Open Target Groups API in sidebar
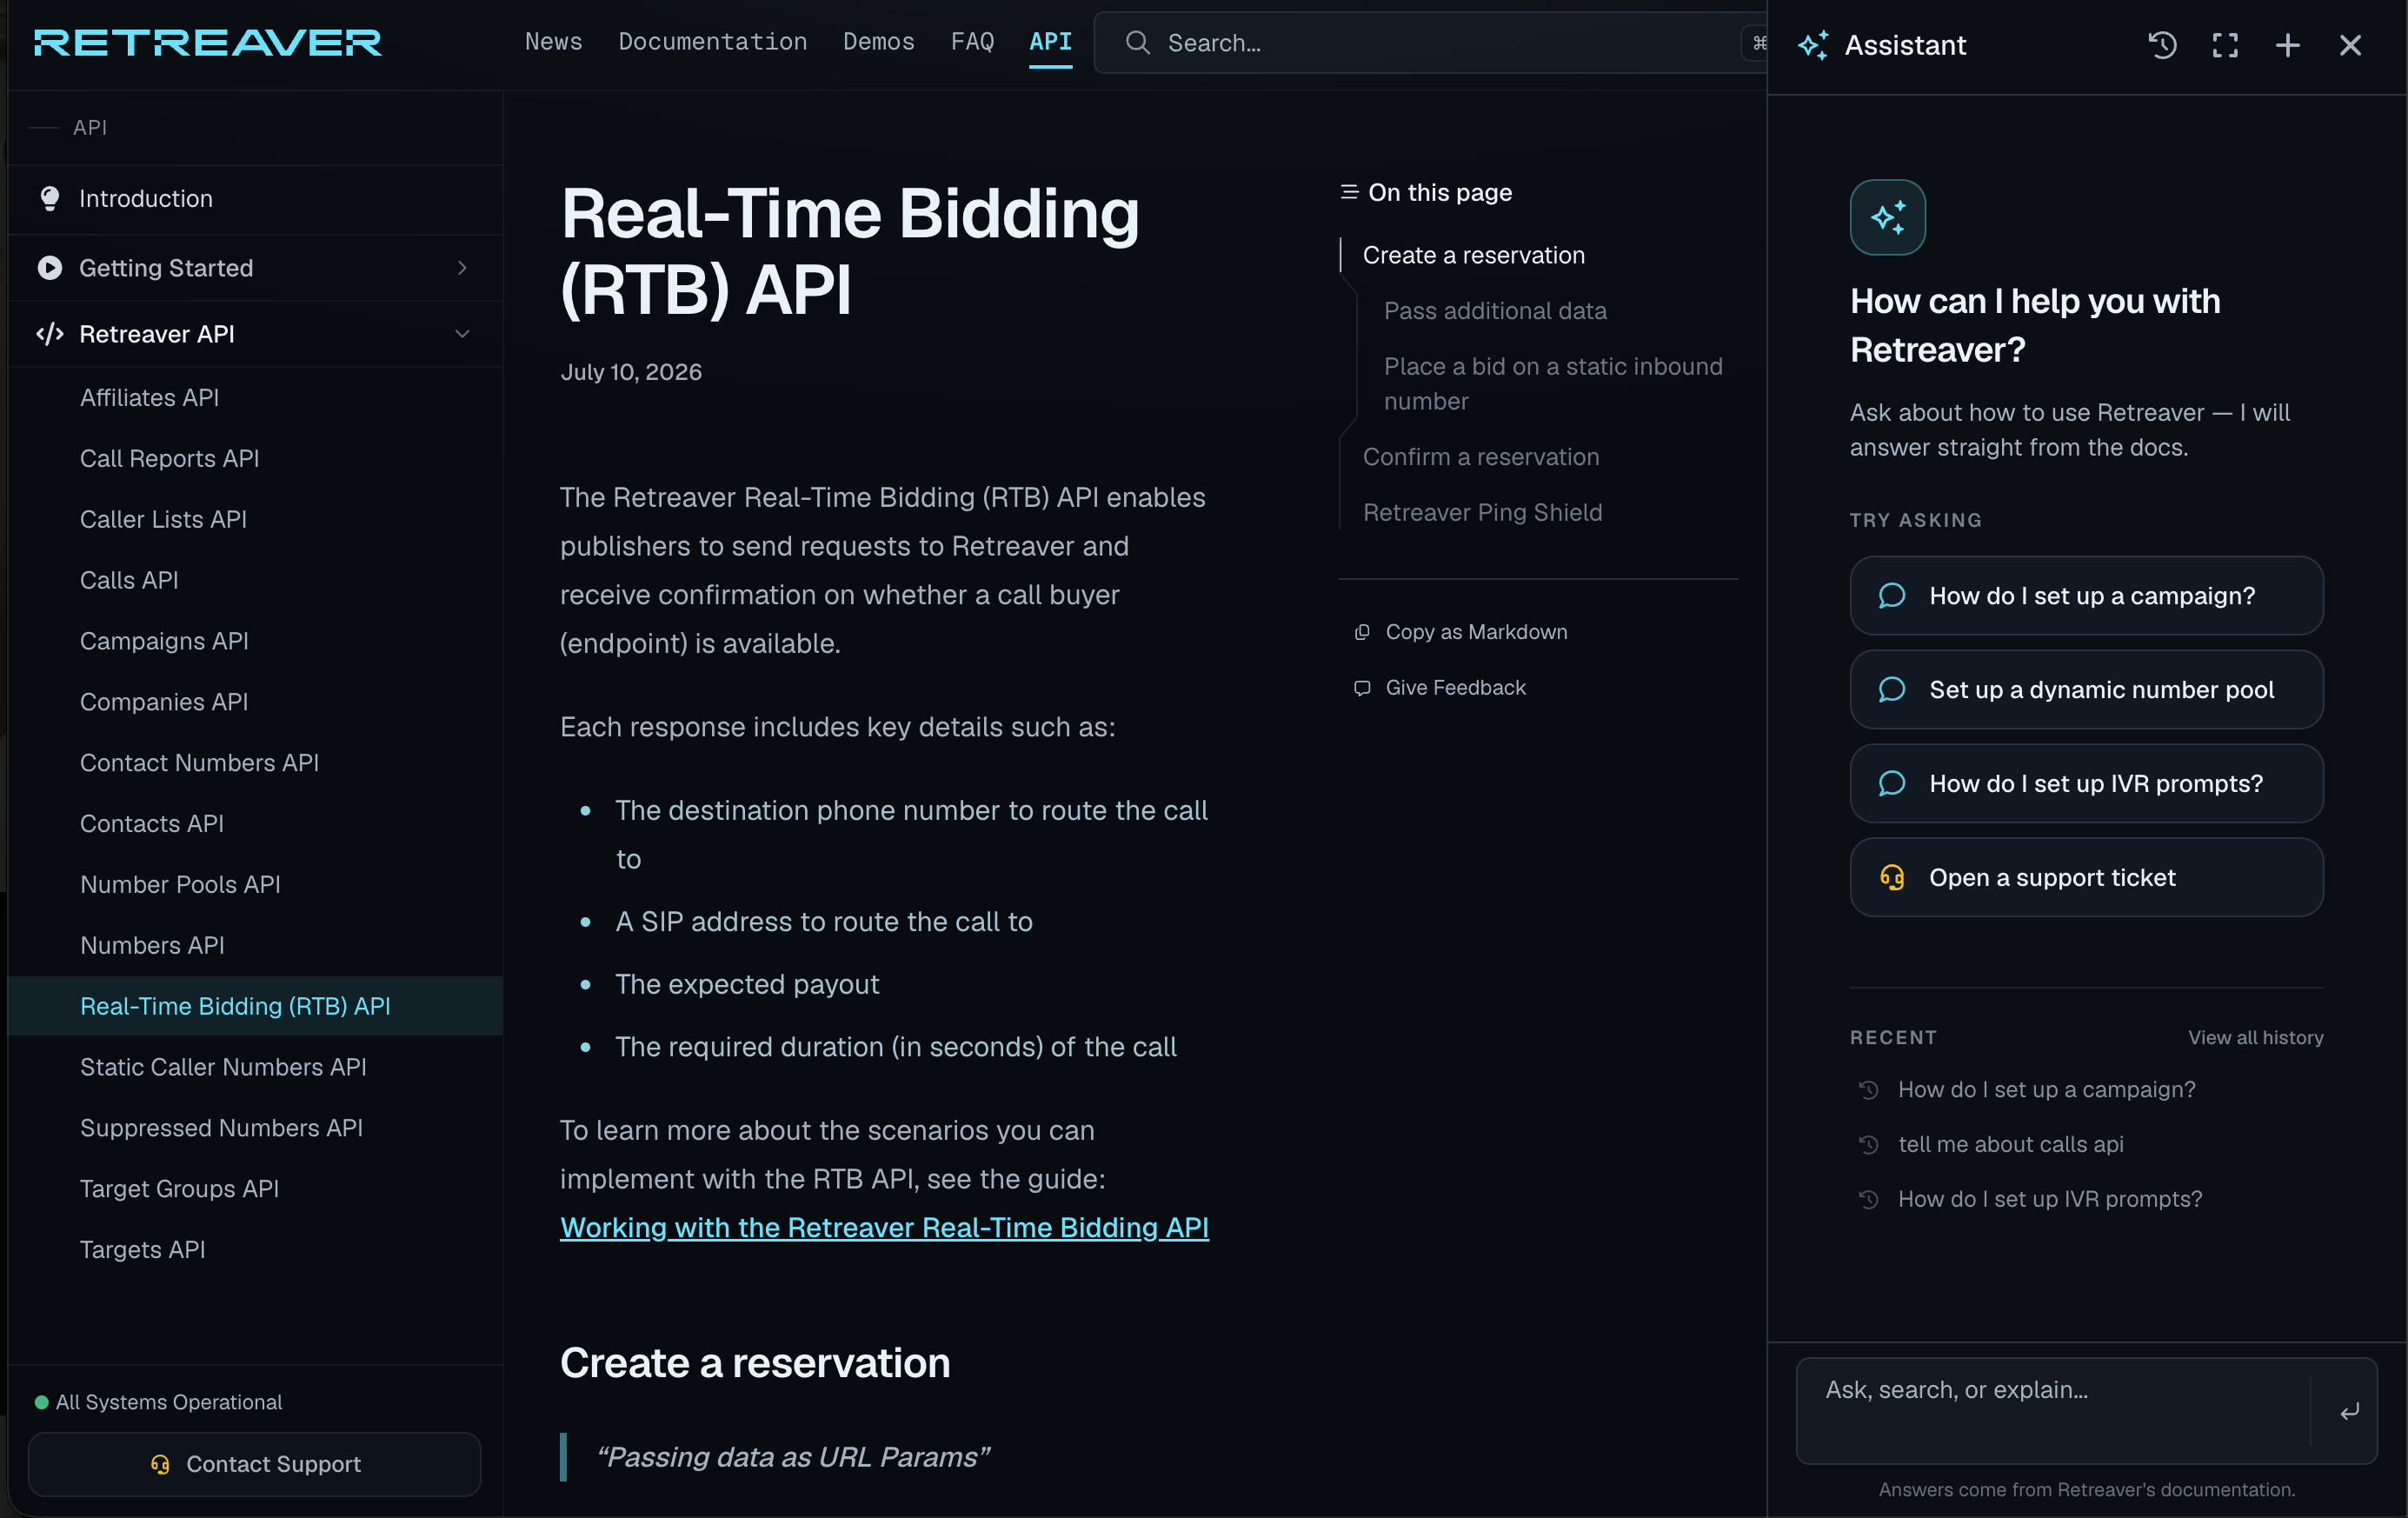Viewport: 2408px width, 1518px height. [179, 1189]
